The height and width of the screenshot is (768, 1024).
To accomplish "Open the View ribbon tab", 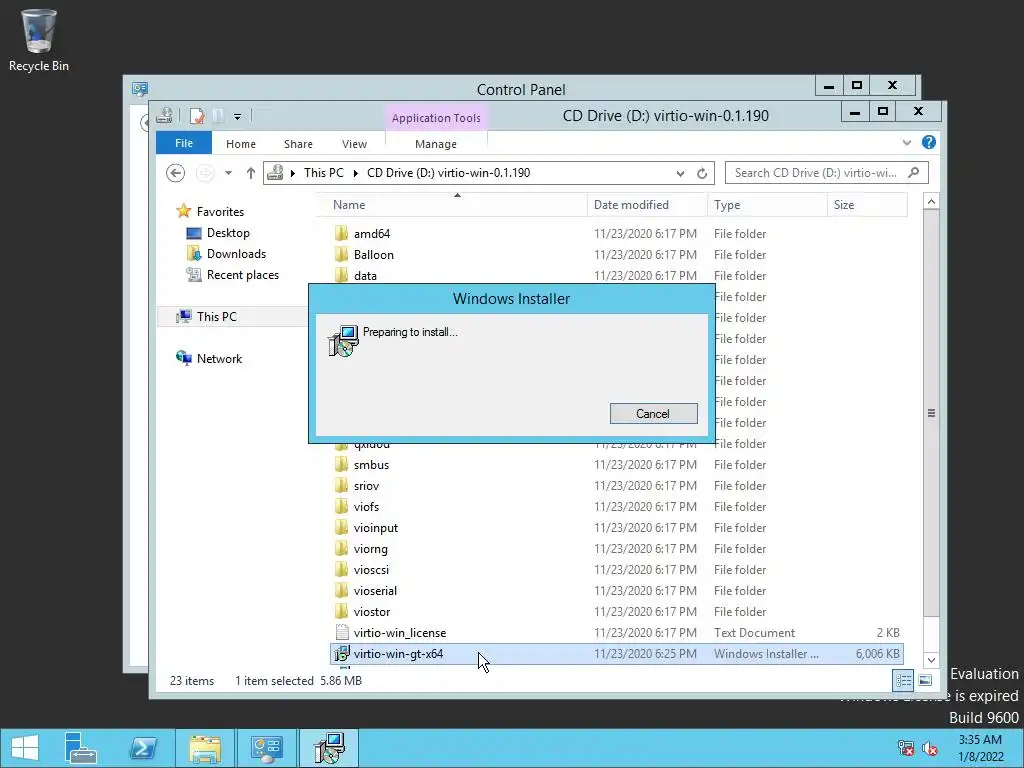I will click(x=355, y=144).
